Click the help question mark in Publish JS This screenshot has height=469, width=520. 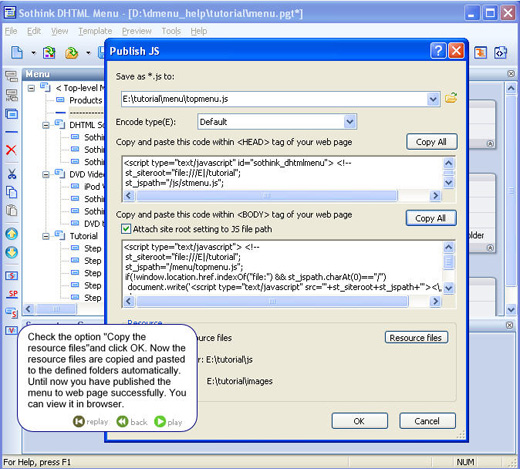(438, 51)
